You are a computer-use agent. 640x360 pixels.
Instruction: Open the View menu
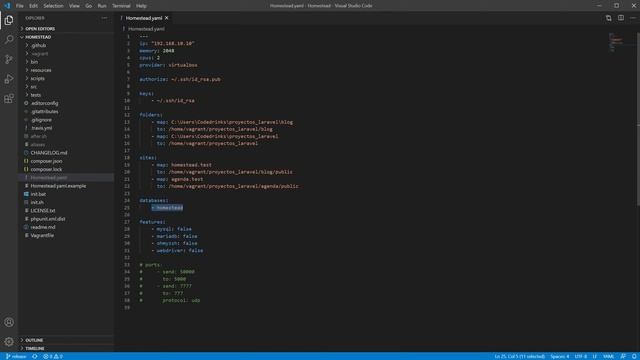(x=74, y=6)
